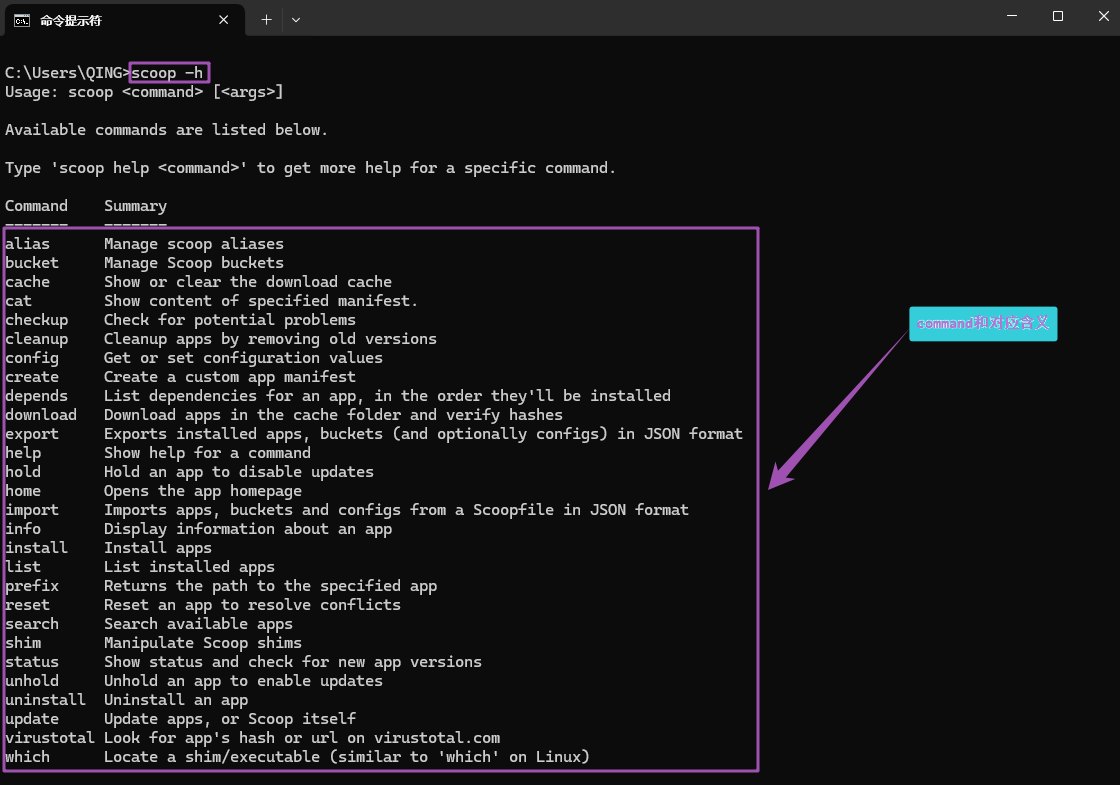Viewport: 1120px width, 785px height.
Task: Close the 命令提示符 tab
Action: pos(225,19)
